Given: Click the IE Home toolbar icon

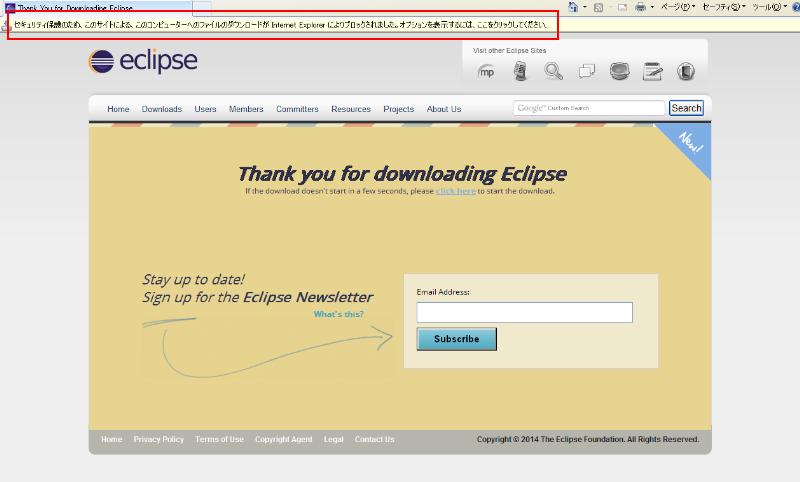Looking at the screenshot, I should (x=573, y=7).
